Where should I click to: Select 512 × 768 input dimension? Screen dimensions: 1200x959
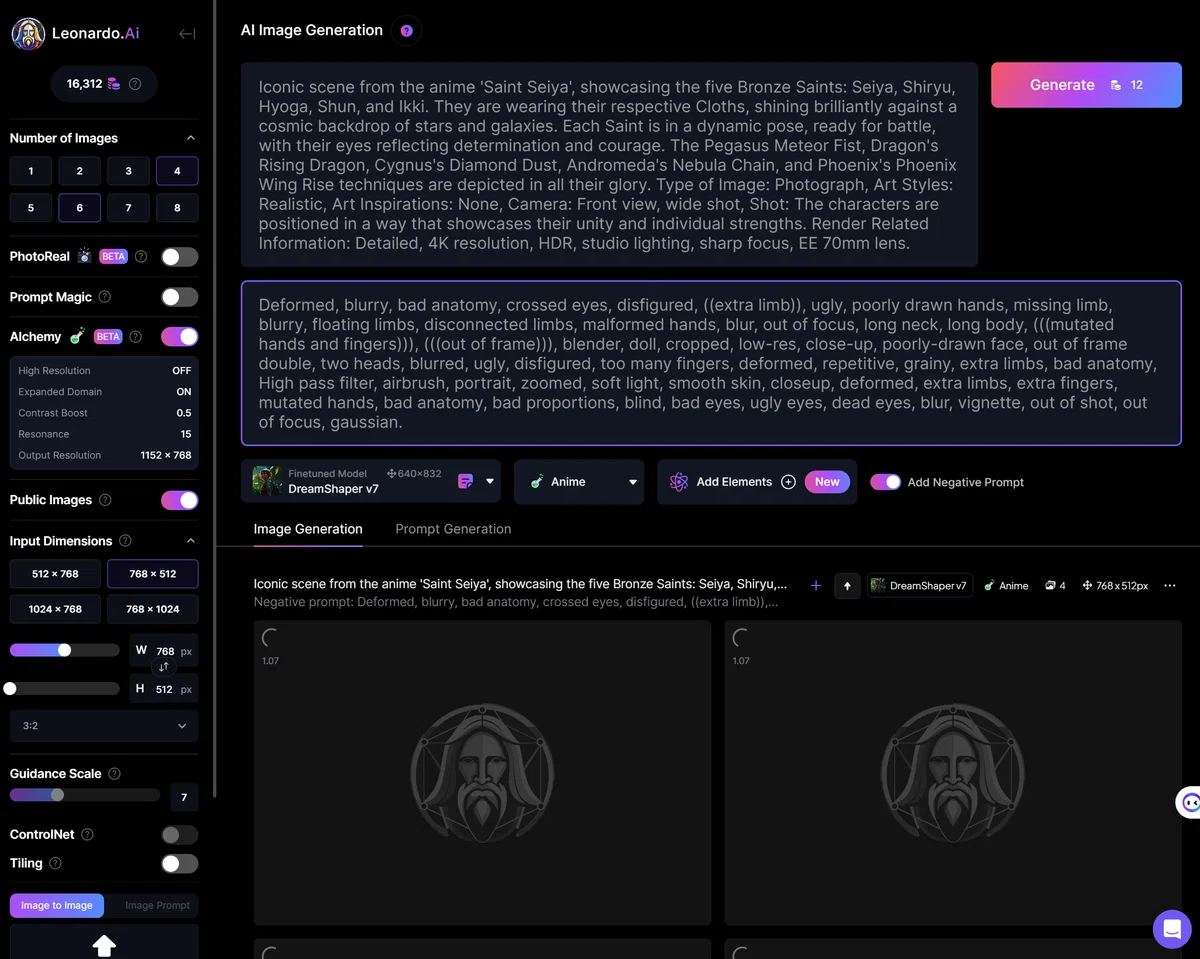(x=55, y=574)
